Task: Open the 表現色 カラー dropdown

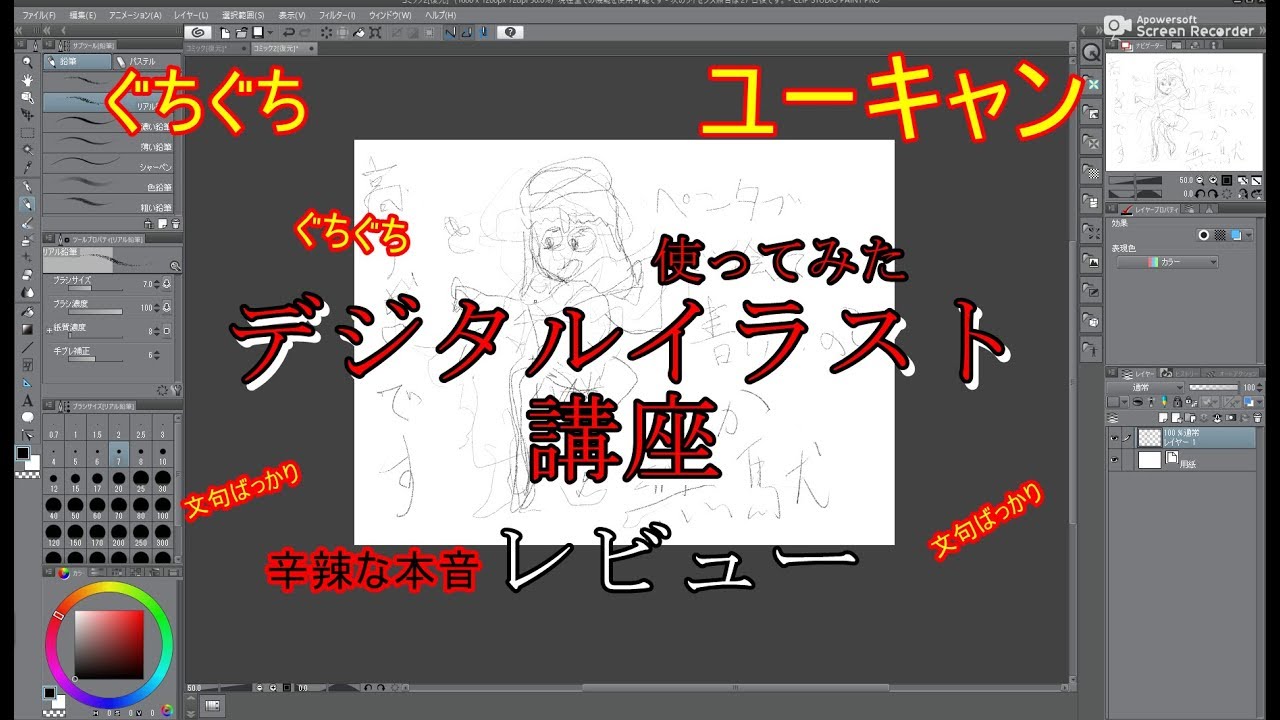Action: coord(1168,262)
